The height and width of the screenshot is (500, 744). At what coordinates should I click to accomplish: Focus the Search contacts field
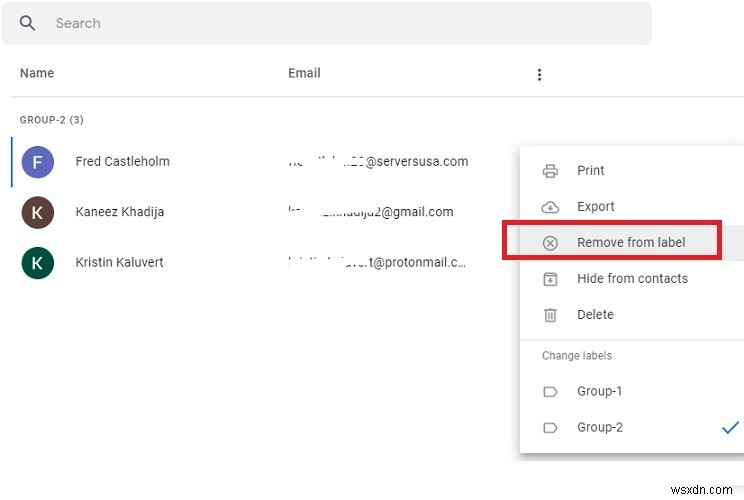[326, 23]
